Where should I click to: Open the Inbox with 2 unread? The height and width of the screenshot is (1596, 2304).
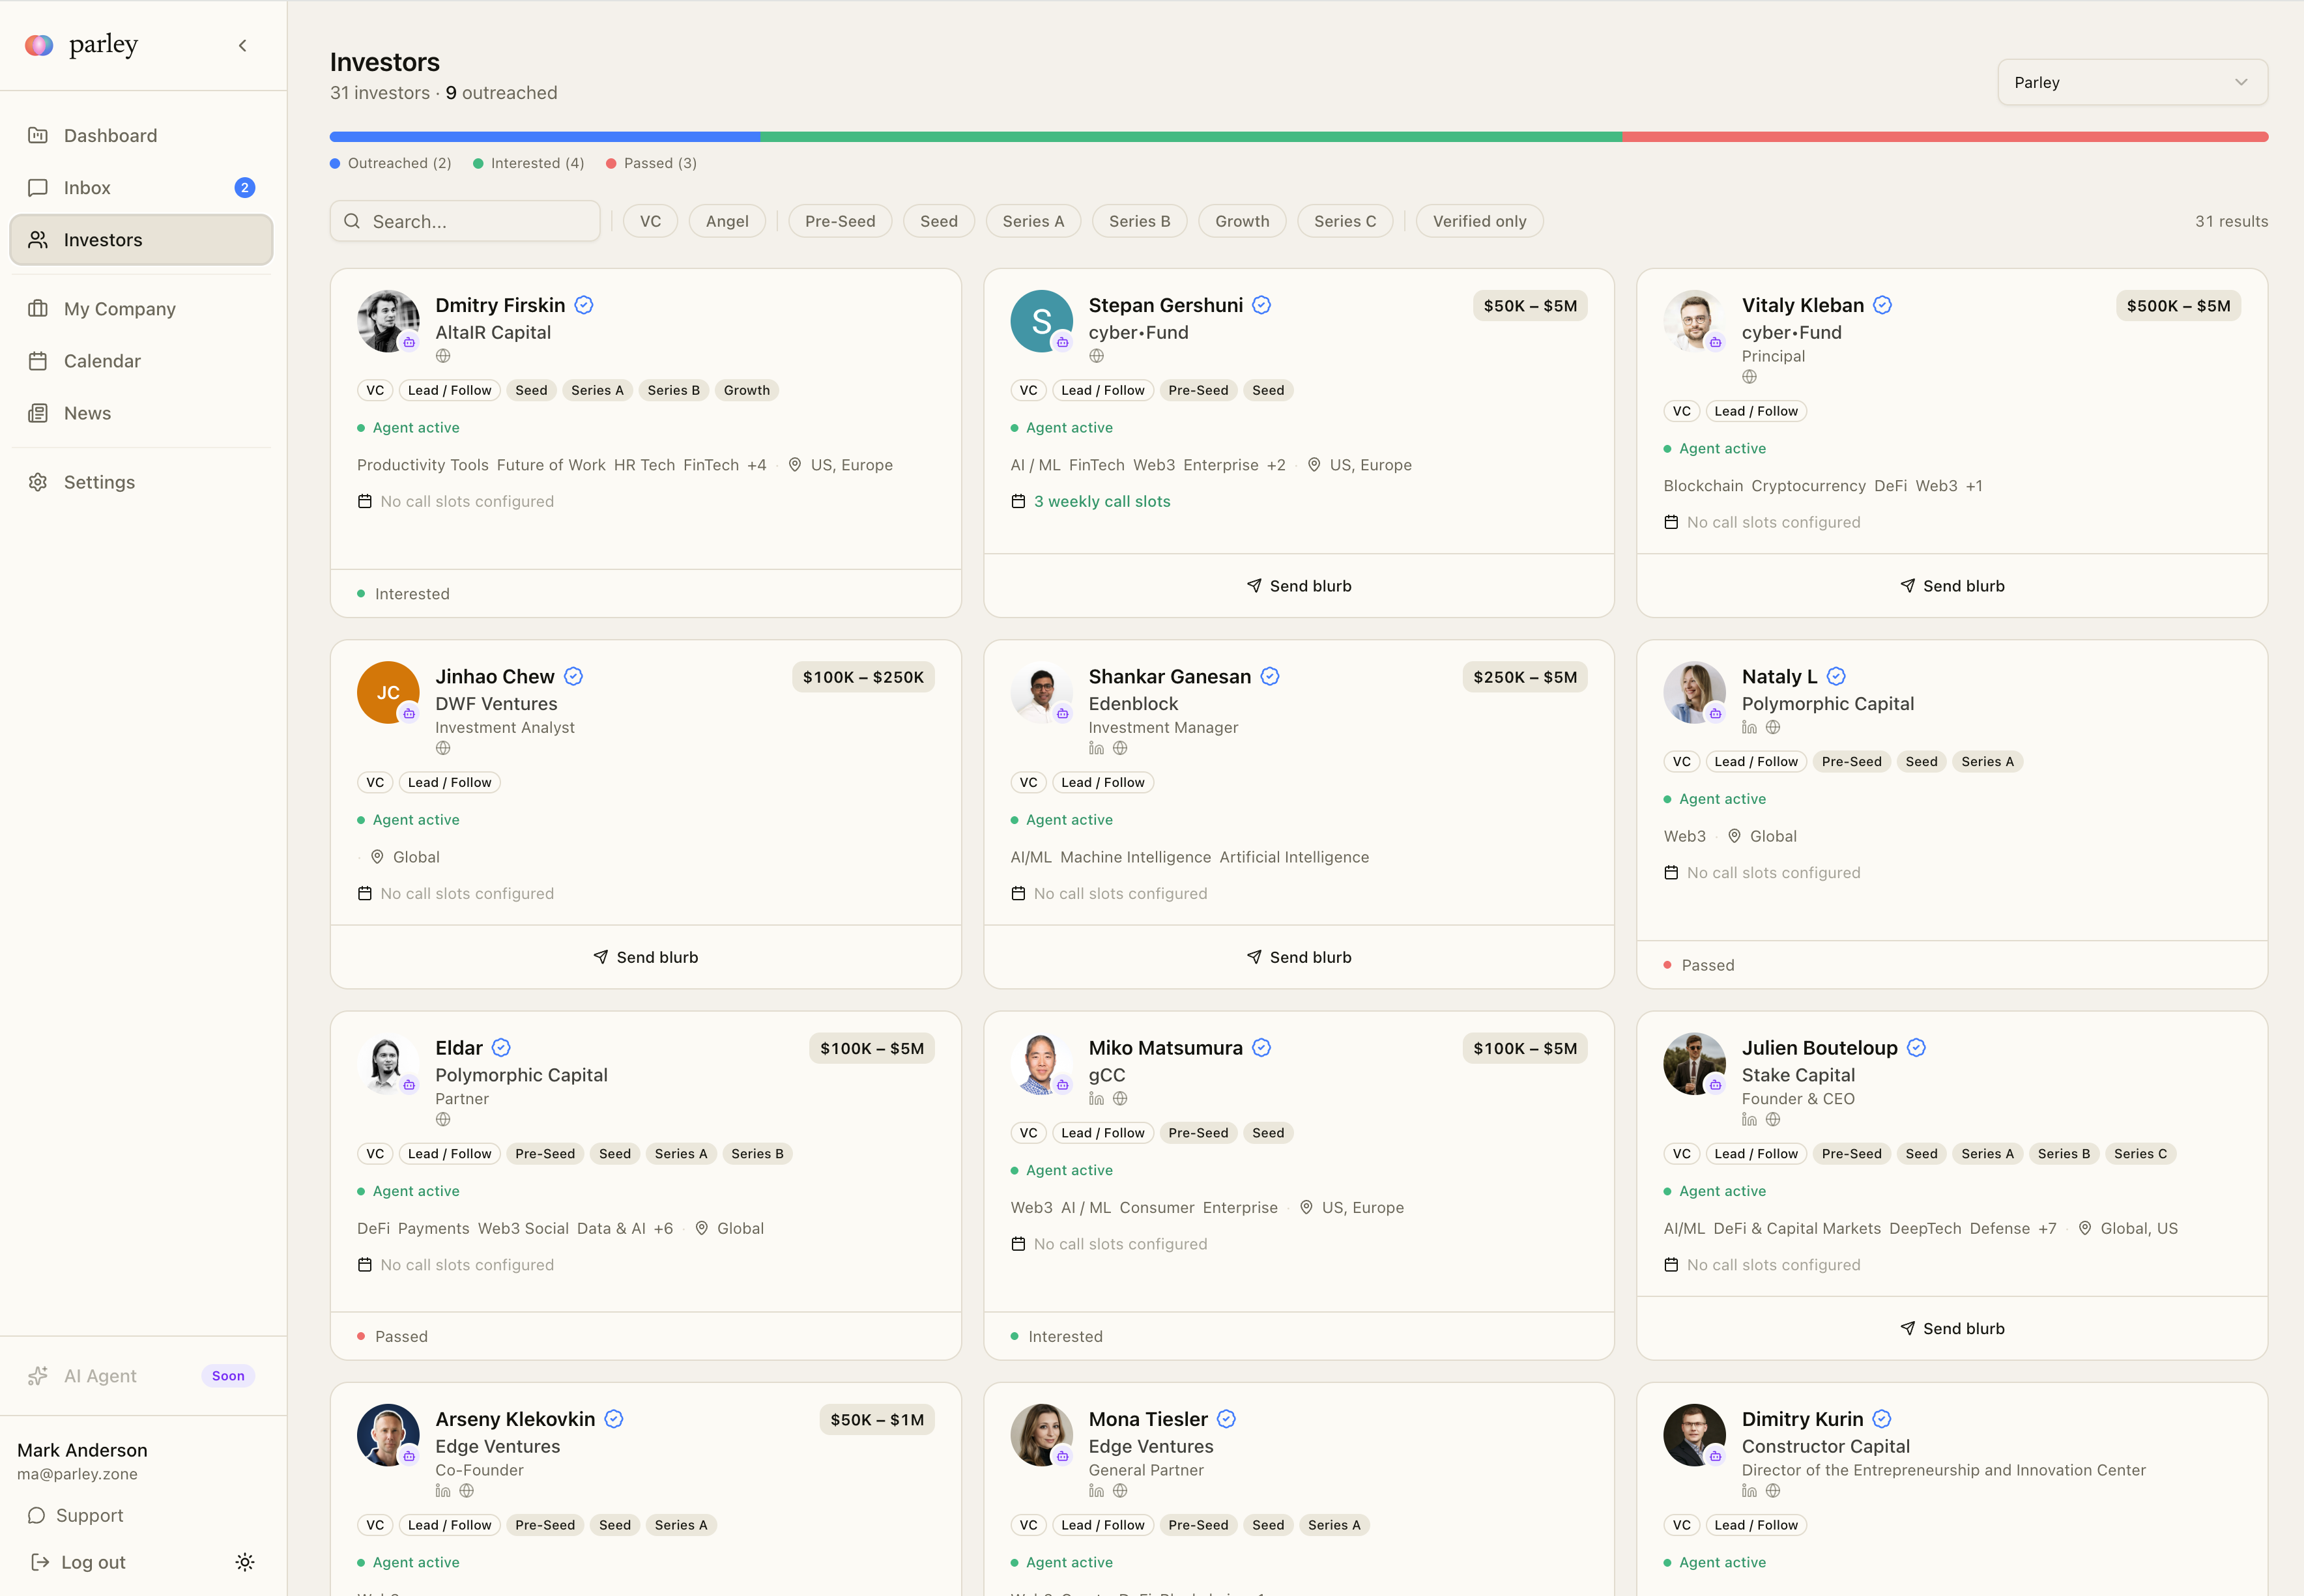[141, 187]
